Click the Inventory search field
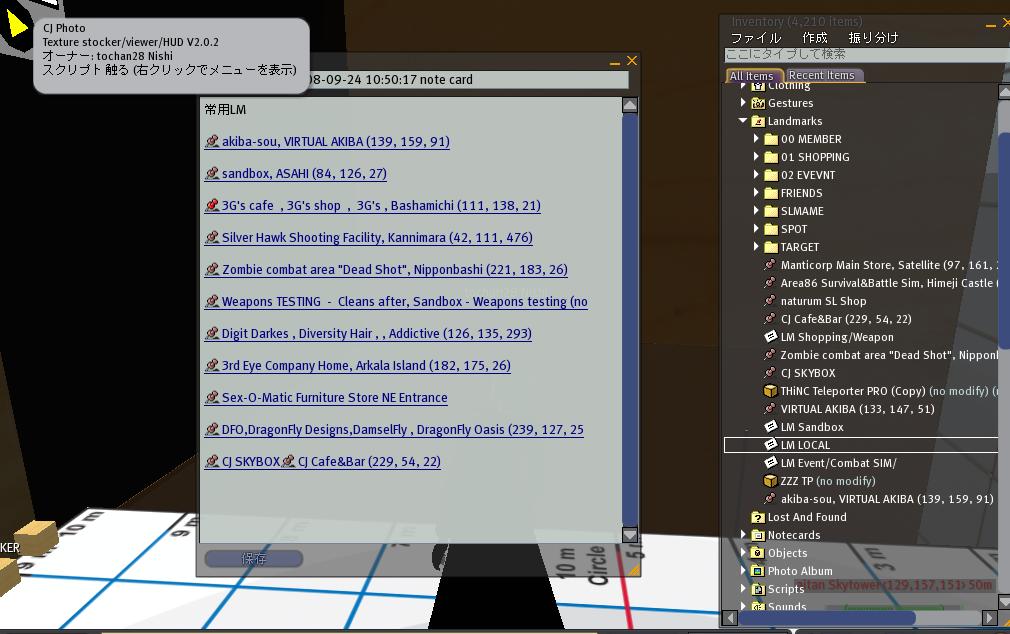The image size is (1010, 634). pyautogui.click(x=867, y=55)
